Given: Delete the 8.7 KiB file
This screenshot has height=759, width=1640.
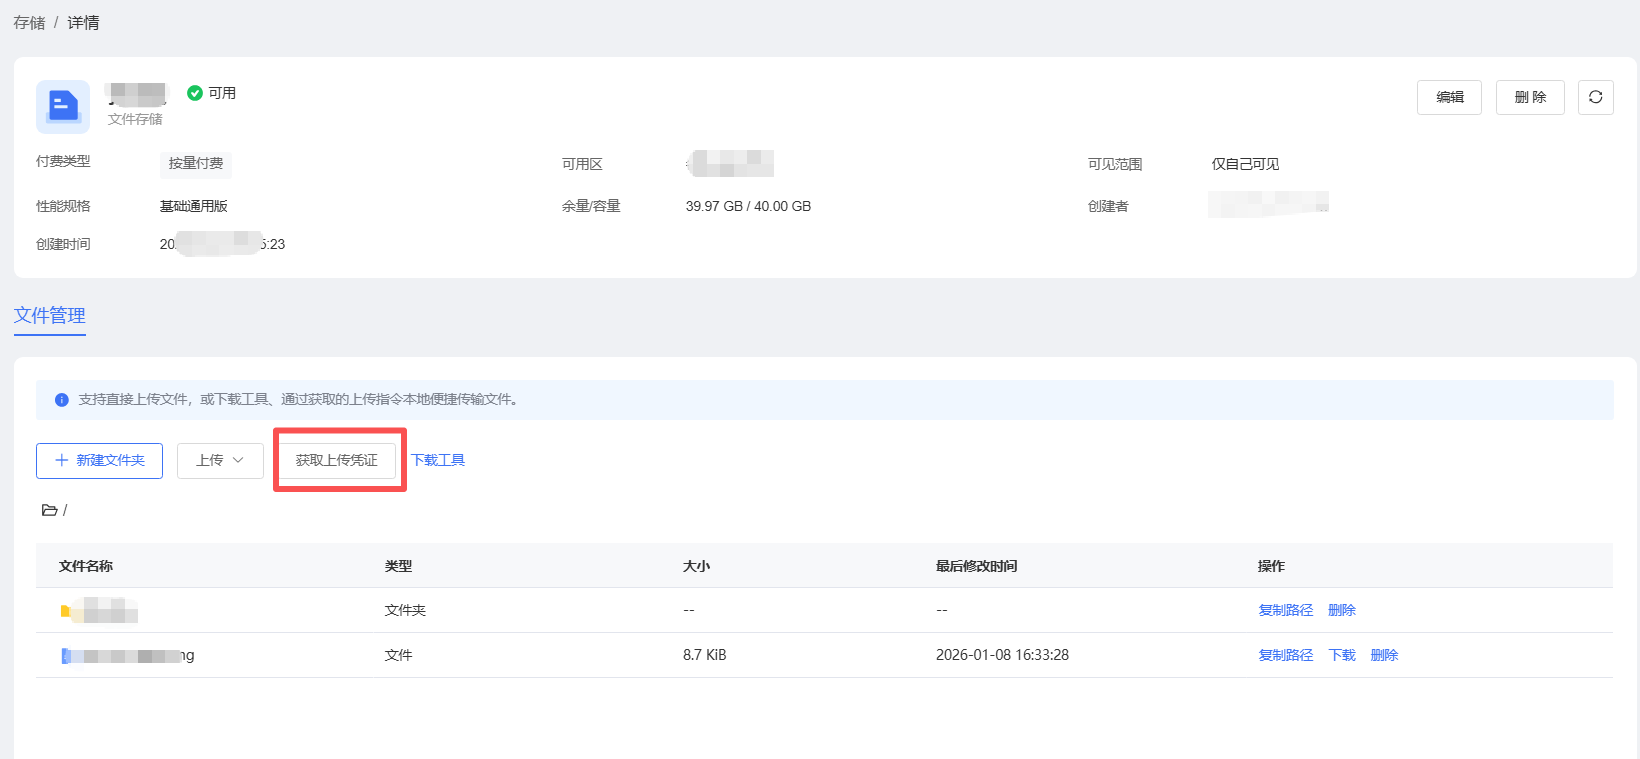Looking at the screenshot, I should [1384, 655].
